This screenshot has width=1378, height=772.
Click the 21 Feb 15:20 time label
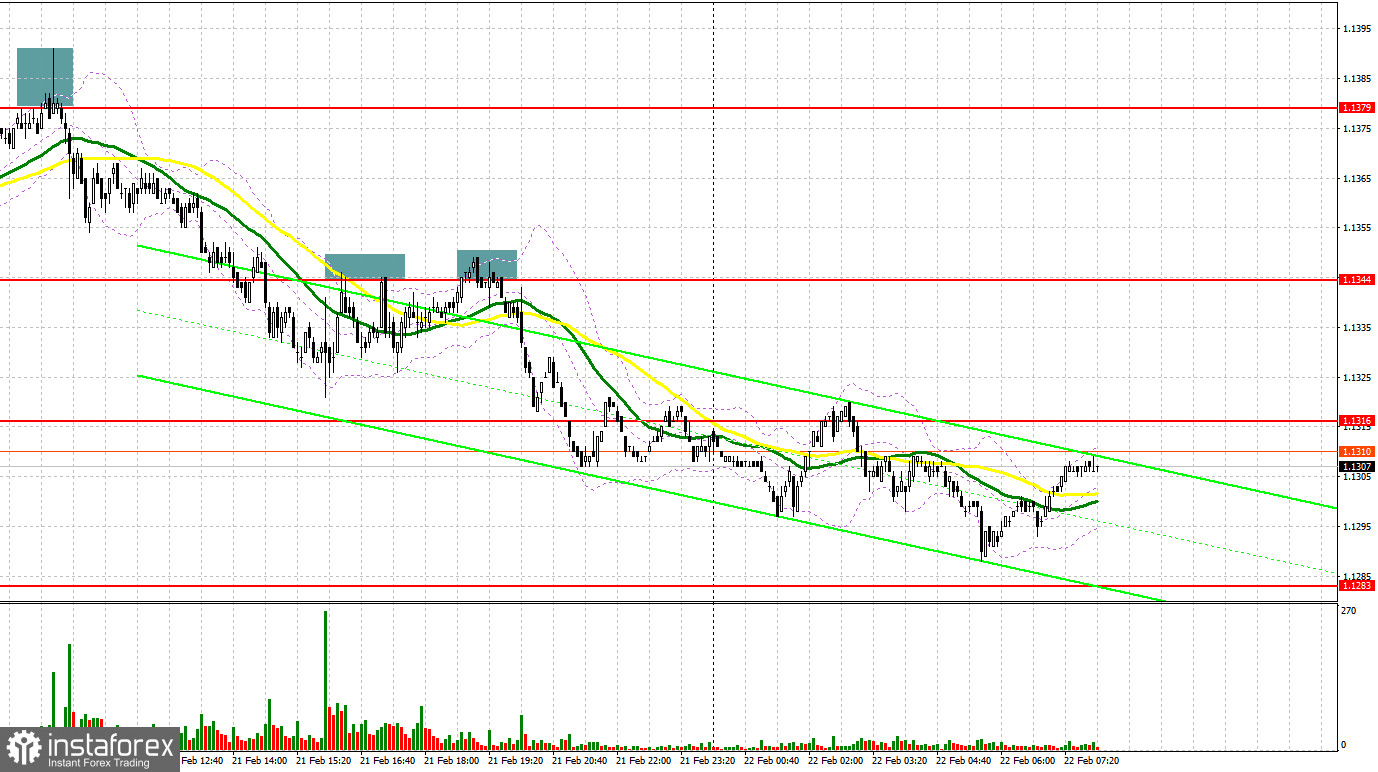[x=323, y=760]
